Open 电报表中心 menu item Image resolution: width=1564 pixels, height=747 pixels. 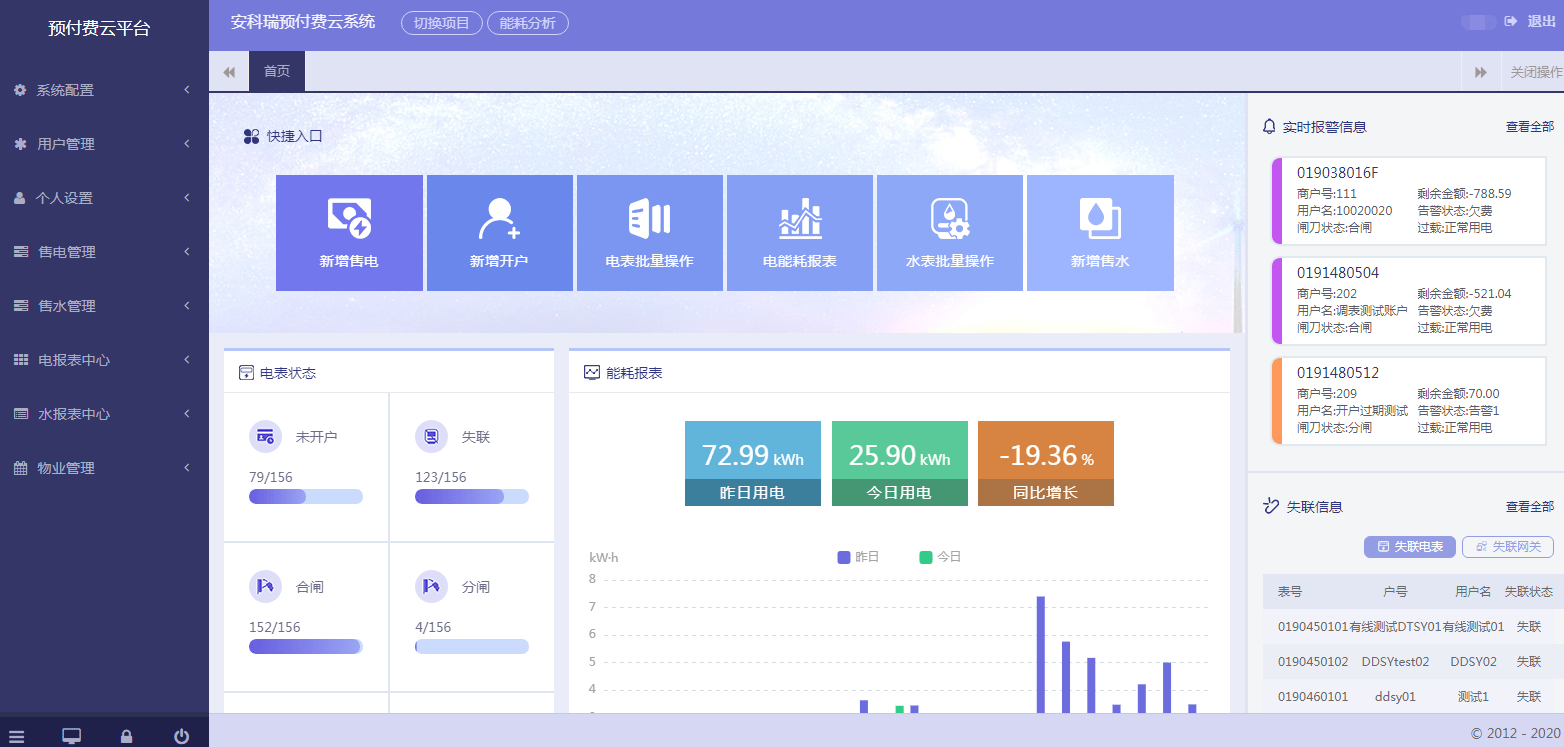104,360
